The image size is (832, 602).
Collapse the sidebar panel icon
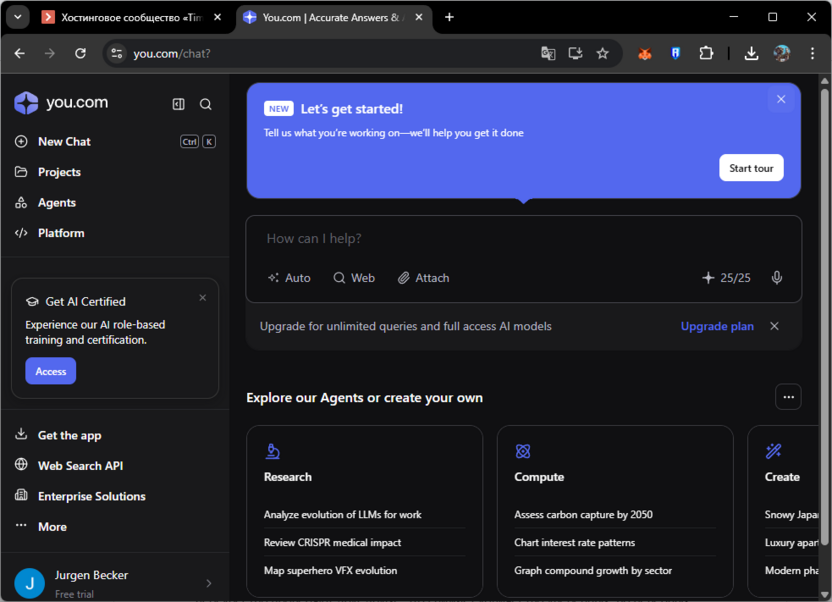(x=179, y=104)
